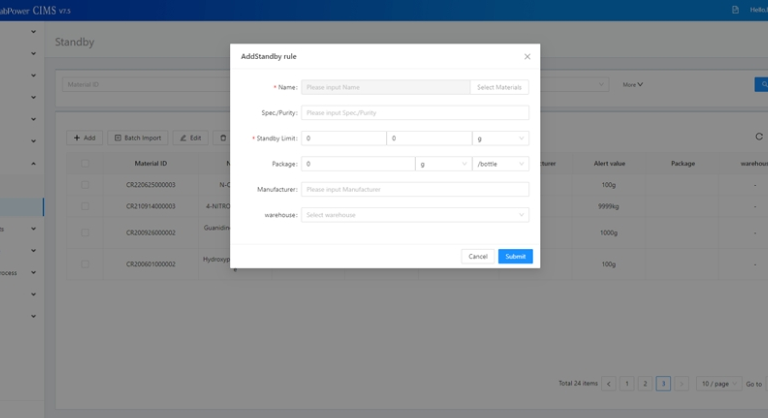Image resolution: width=768 pixels, height=418 pixels.
Task: Click Material ID cell CR200926000002
Action: 150,233
